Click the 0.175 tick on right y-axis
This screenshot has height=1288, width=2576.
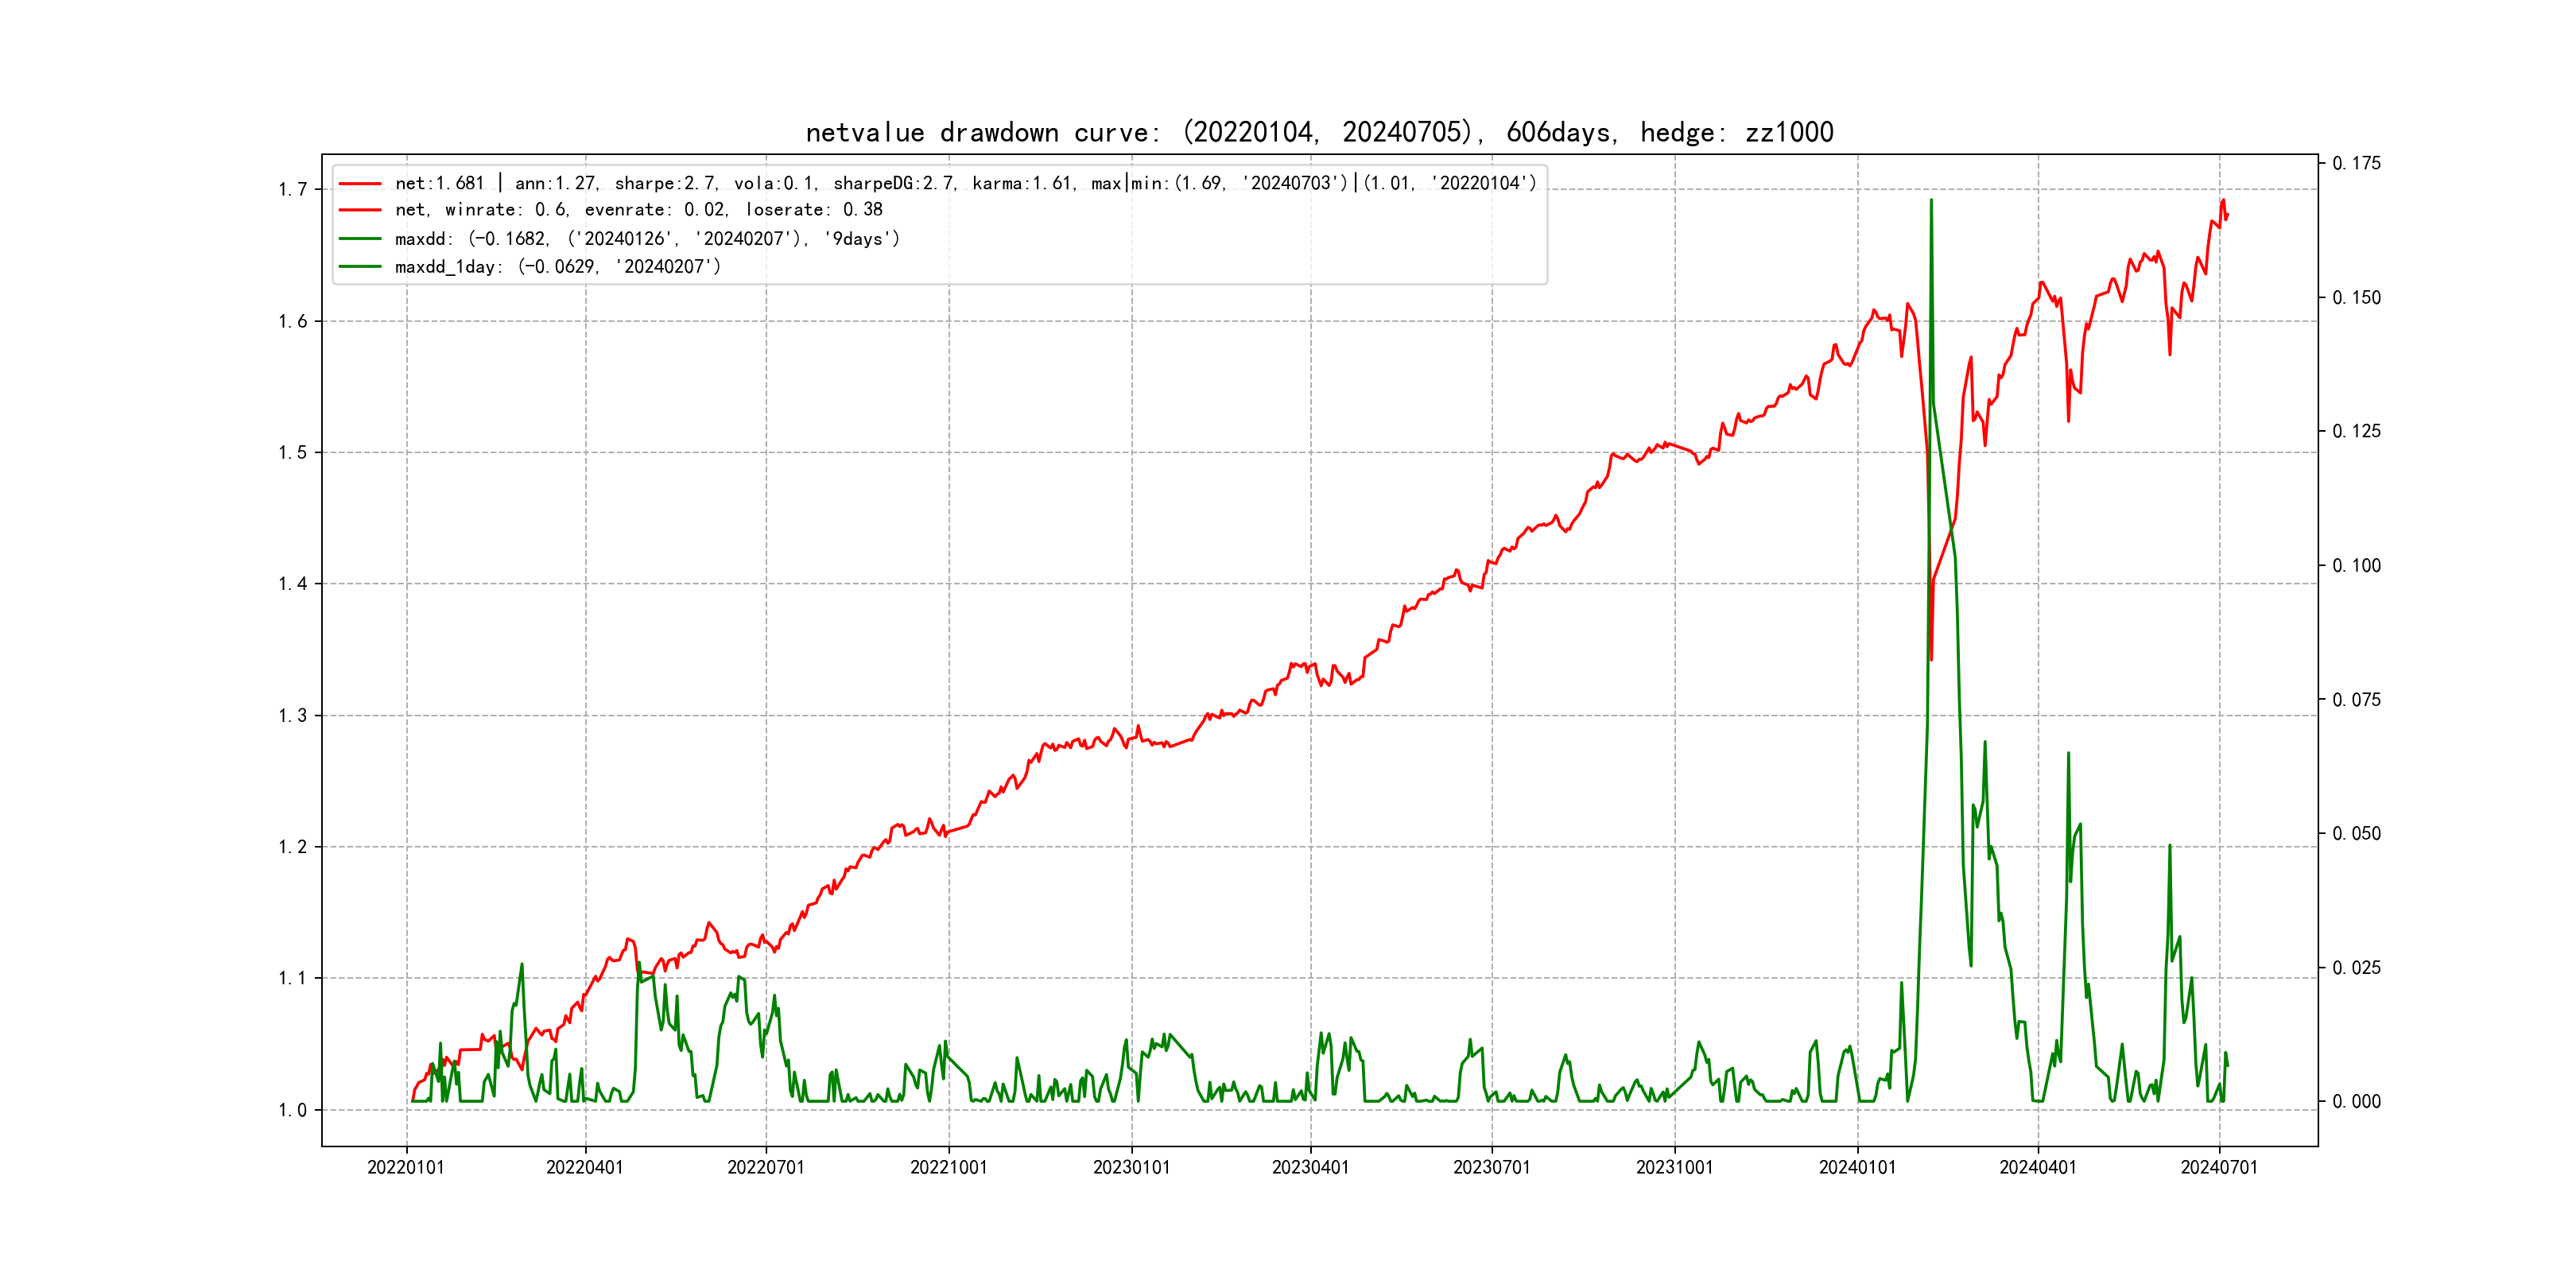[2356, 163]
